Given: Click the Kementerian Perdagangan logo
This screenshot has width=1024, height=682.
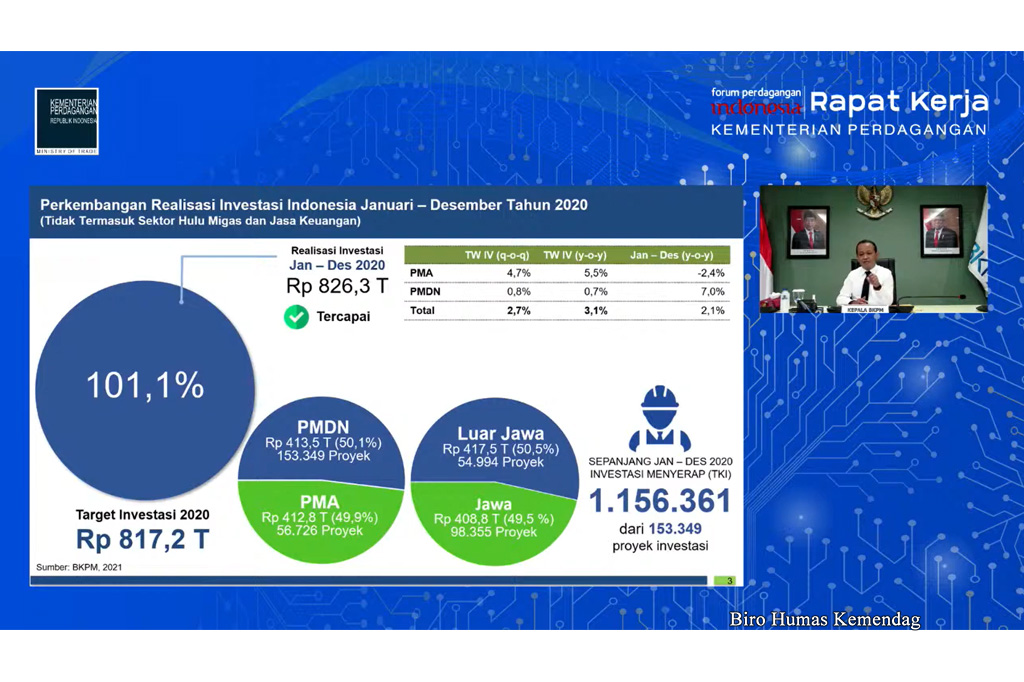Looking at the screenshot, I should pos(67,122).
